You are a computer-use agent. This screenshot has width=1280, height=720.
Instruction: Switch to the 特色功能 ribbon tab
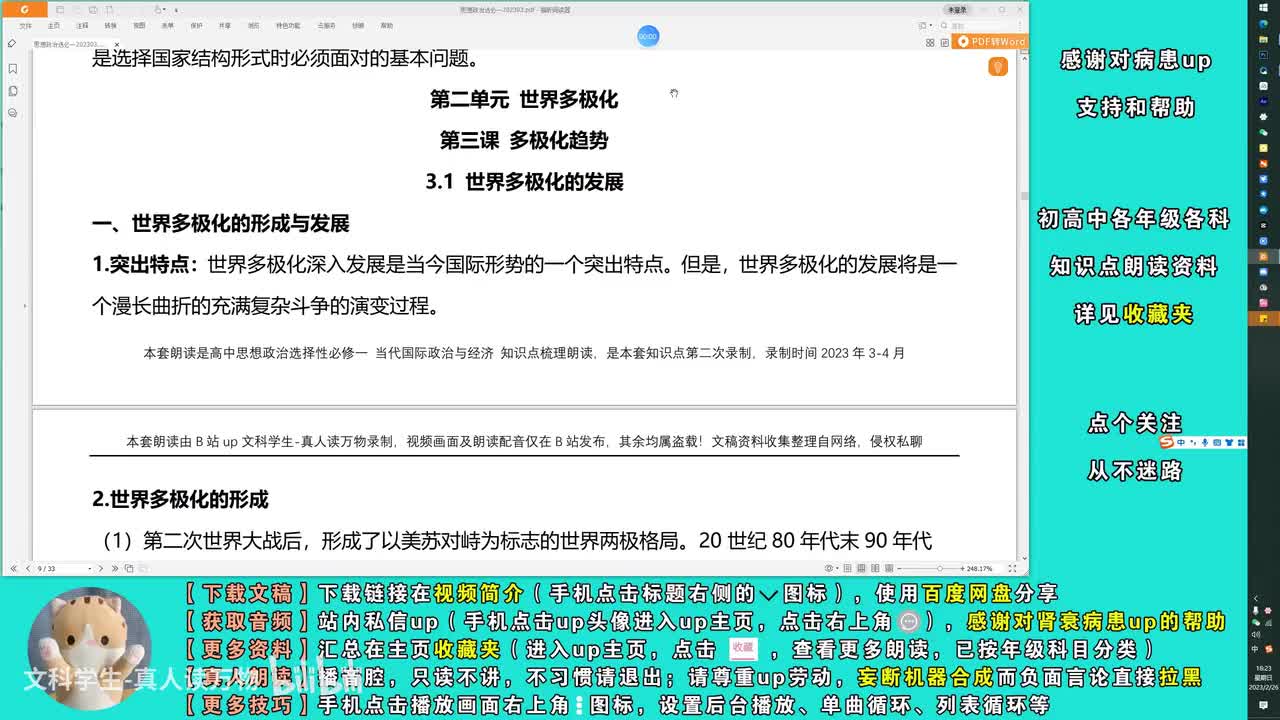[x=288, y=26]
